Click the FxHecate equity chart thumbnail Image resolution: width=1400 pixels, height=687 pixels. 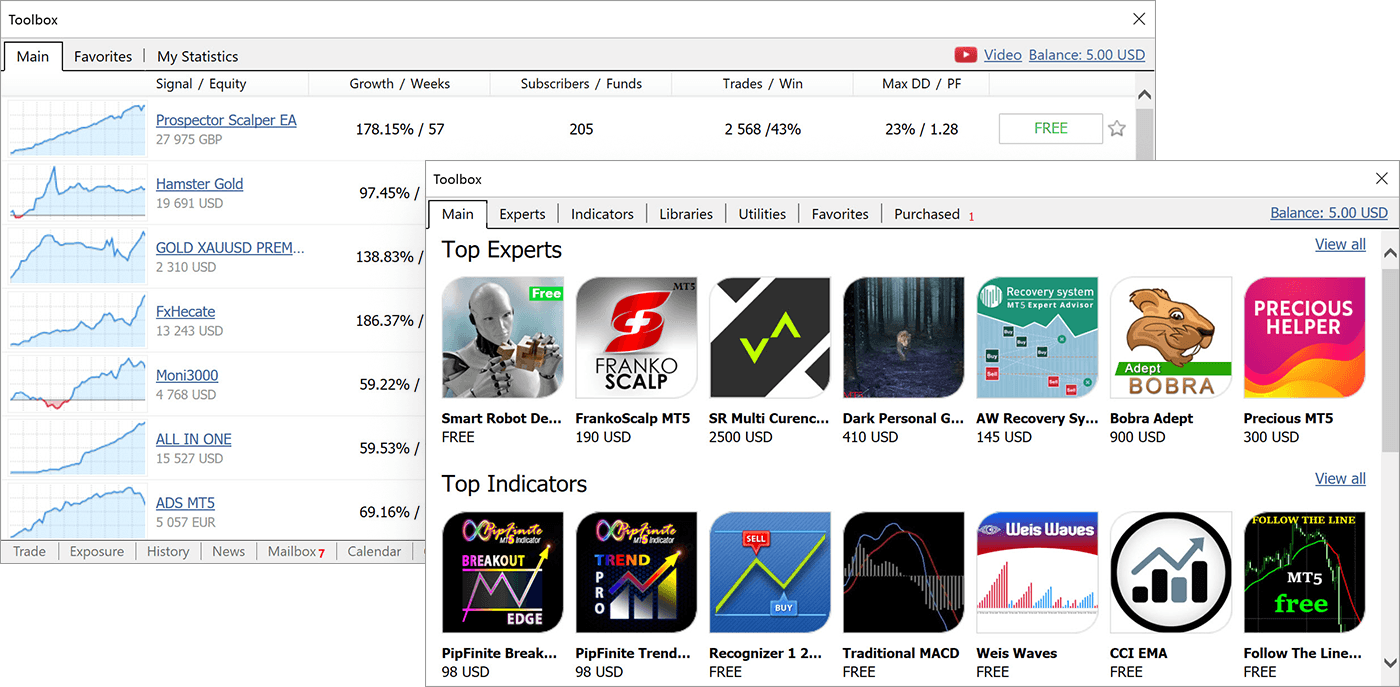(77, 320)
